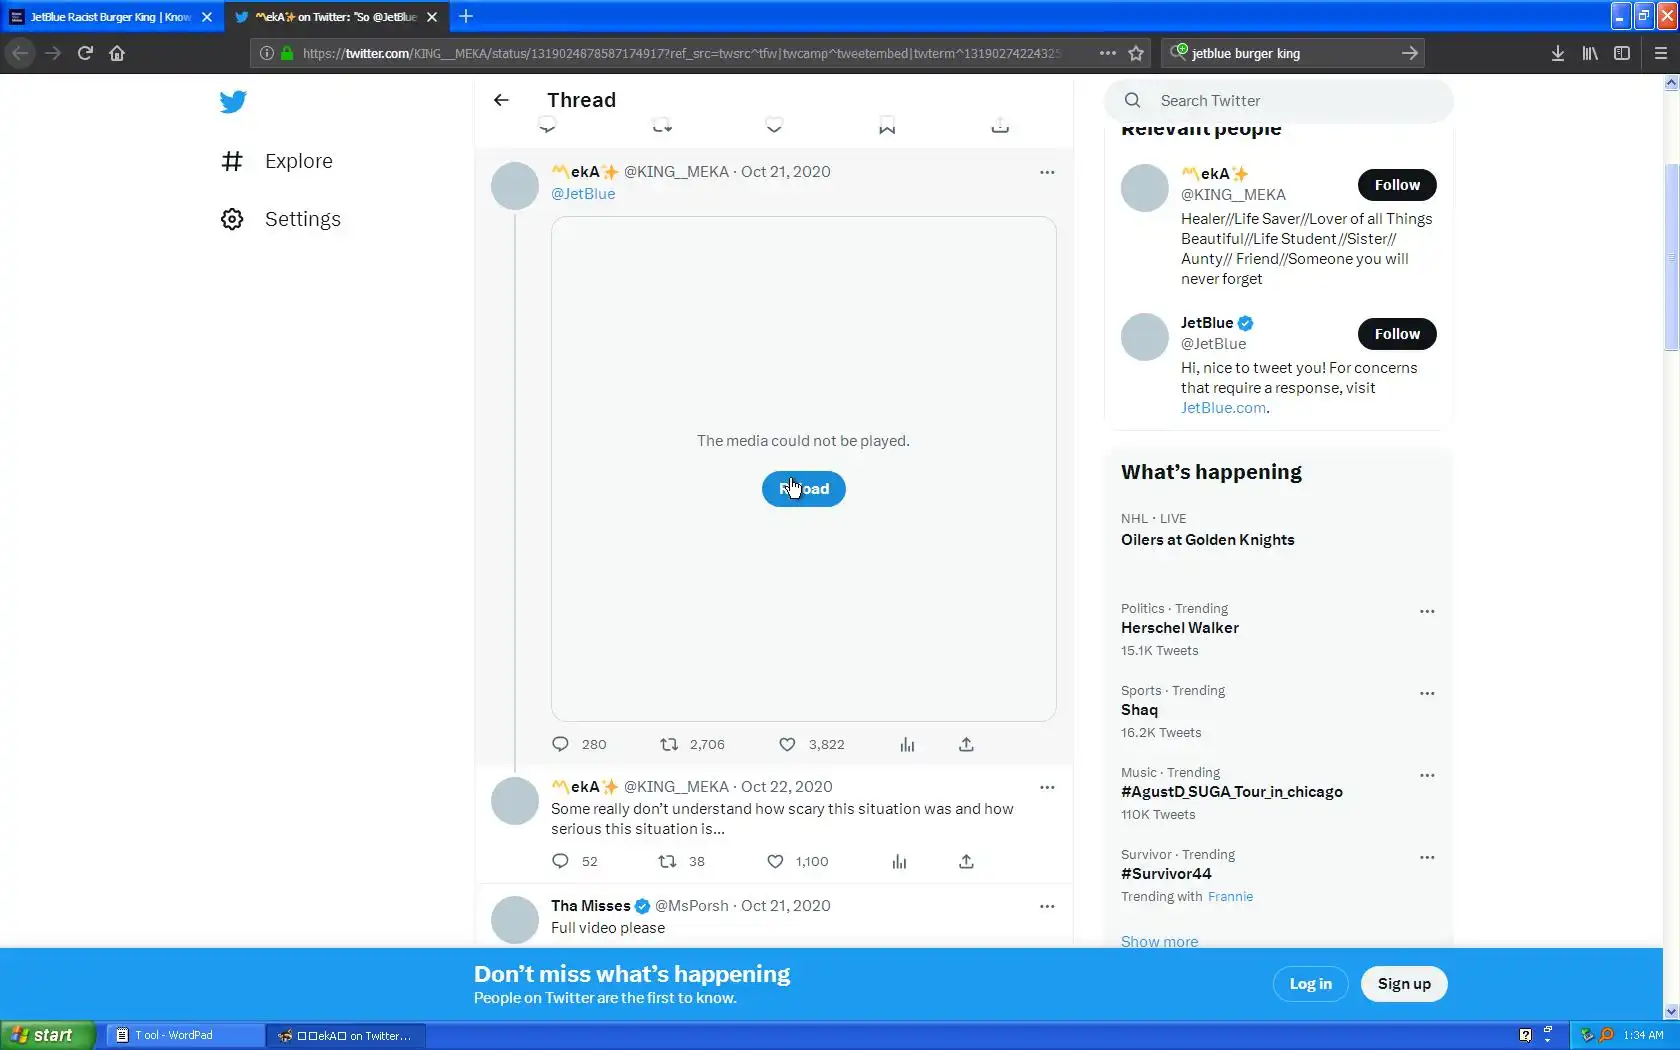Click Sign up on the bottom banner
This screenshot has height=1050, width=1680.
1404,984
